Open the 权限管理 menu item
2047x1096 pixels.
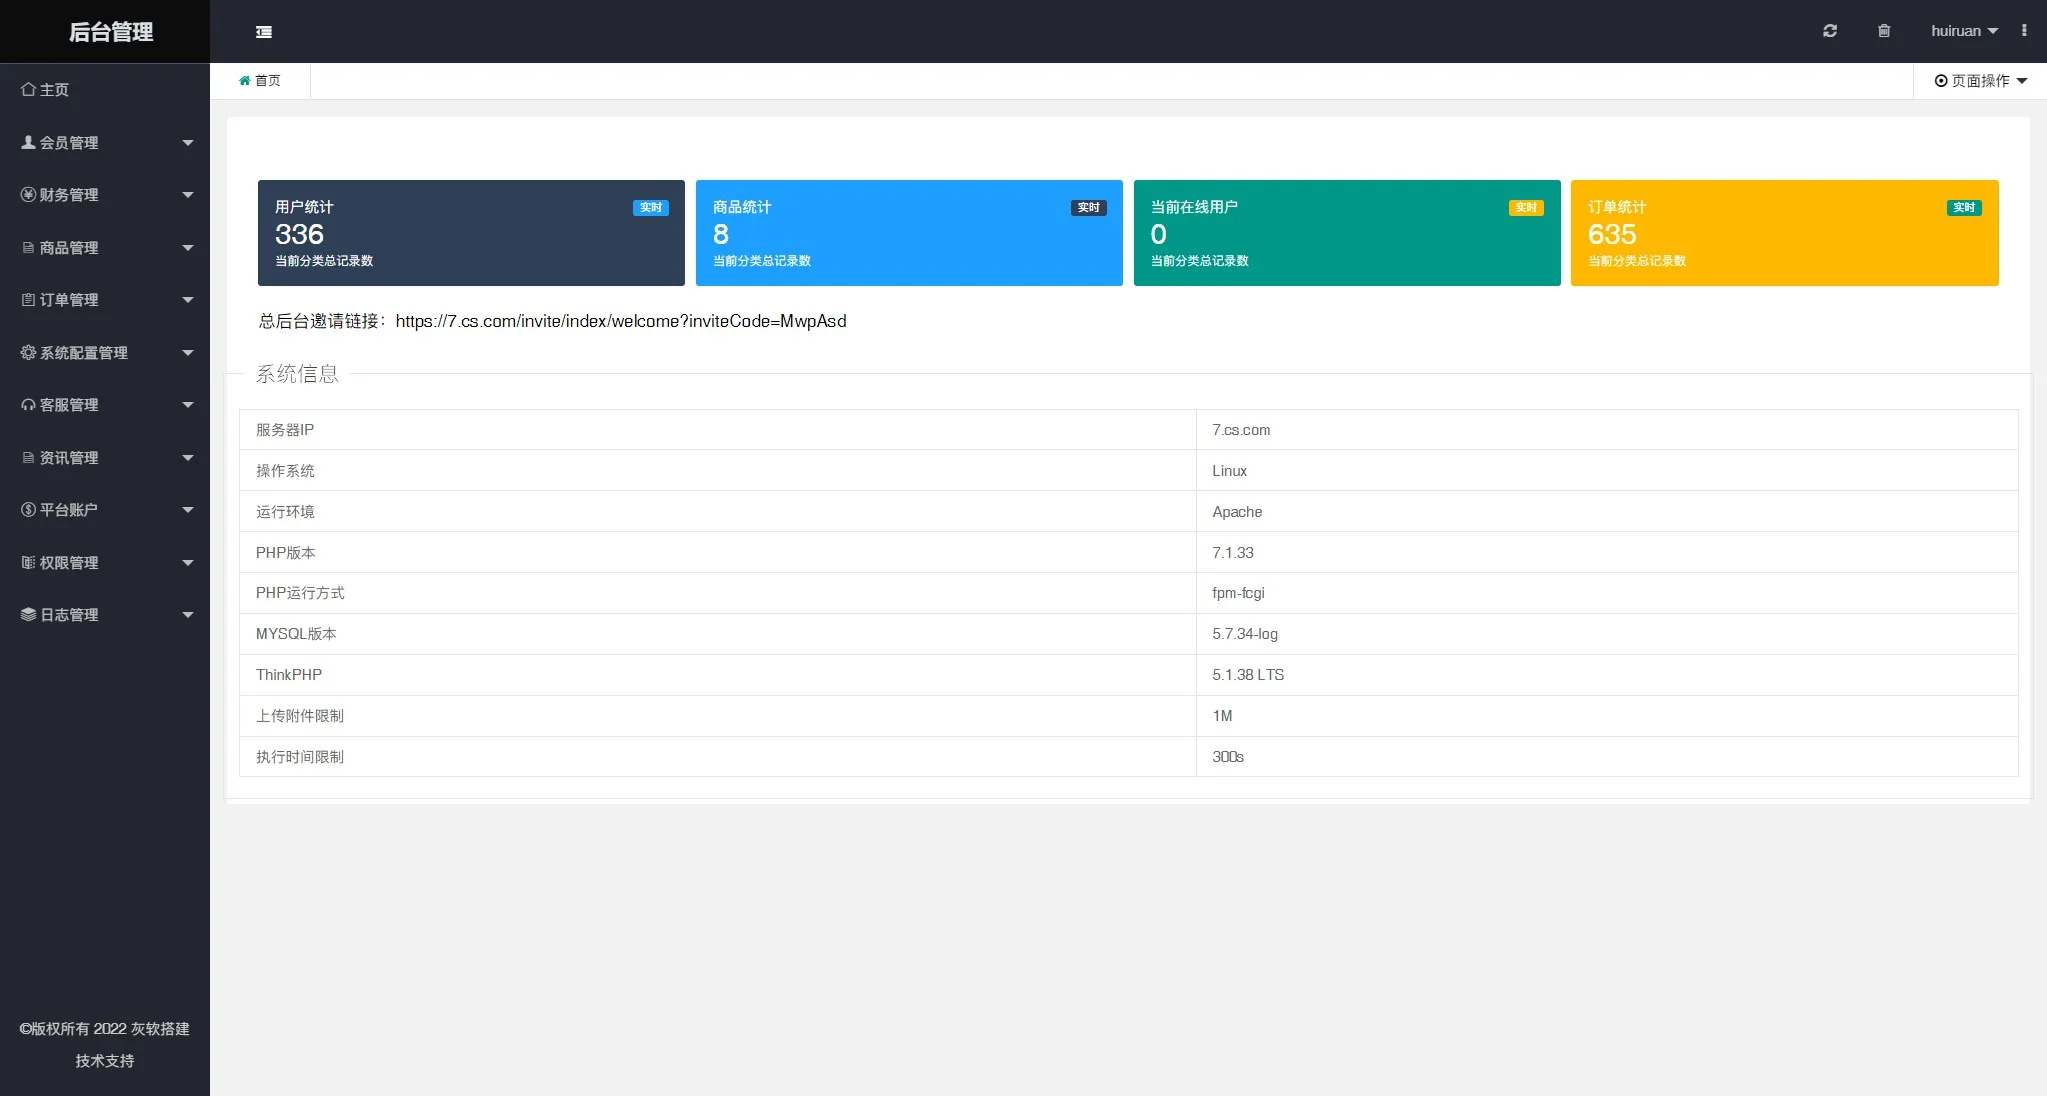tap(69, 563)
